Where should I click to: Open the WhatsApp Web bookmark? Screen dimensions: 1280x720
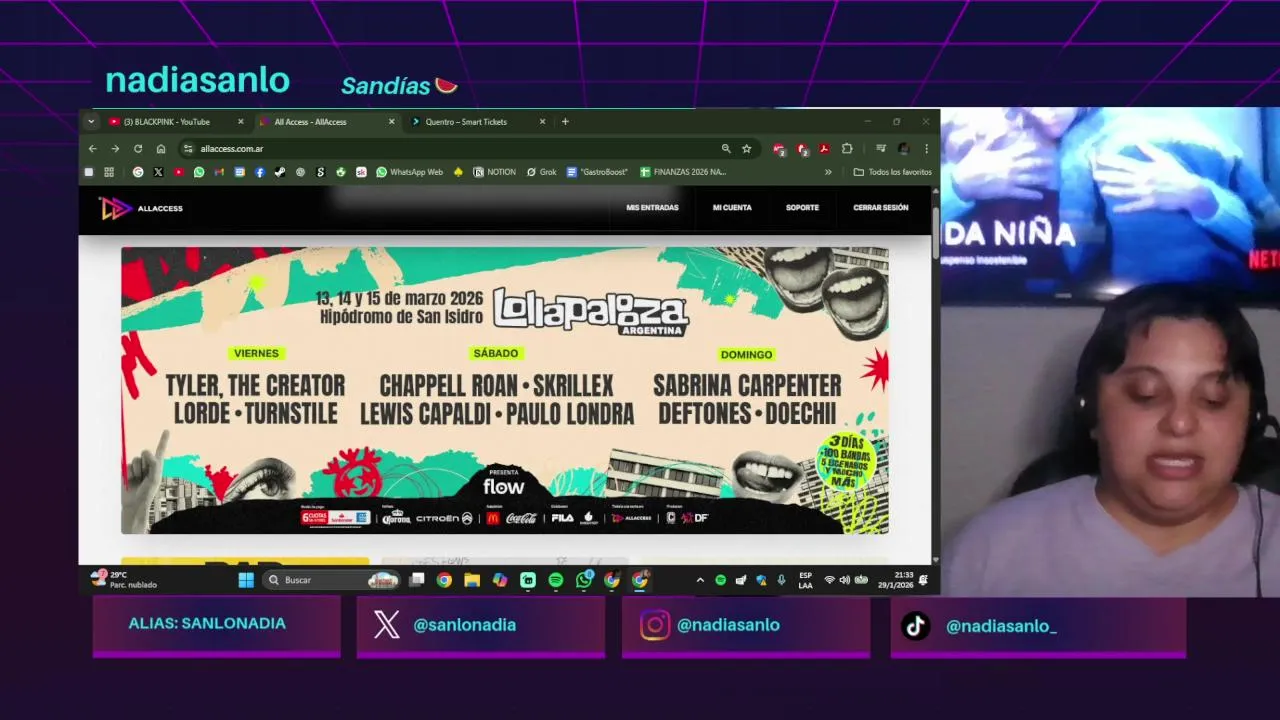click(x=410, y=172)
